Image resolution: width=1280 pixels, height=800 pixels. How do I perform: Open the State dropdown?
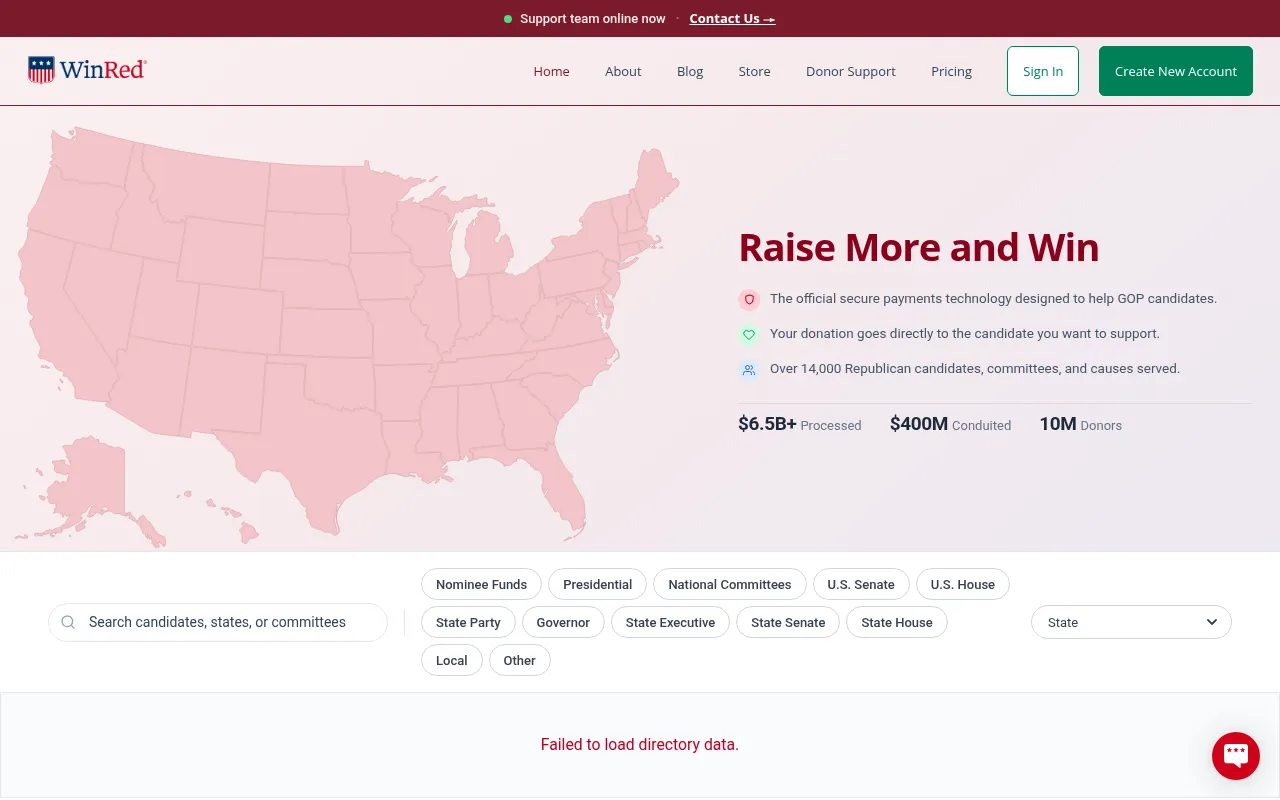1131,622
